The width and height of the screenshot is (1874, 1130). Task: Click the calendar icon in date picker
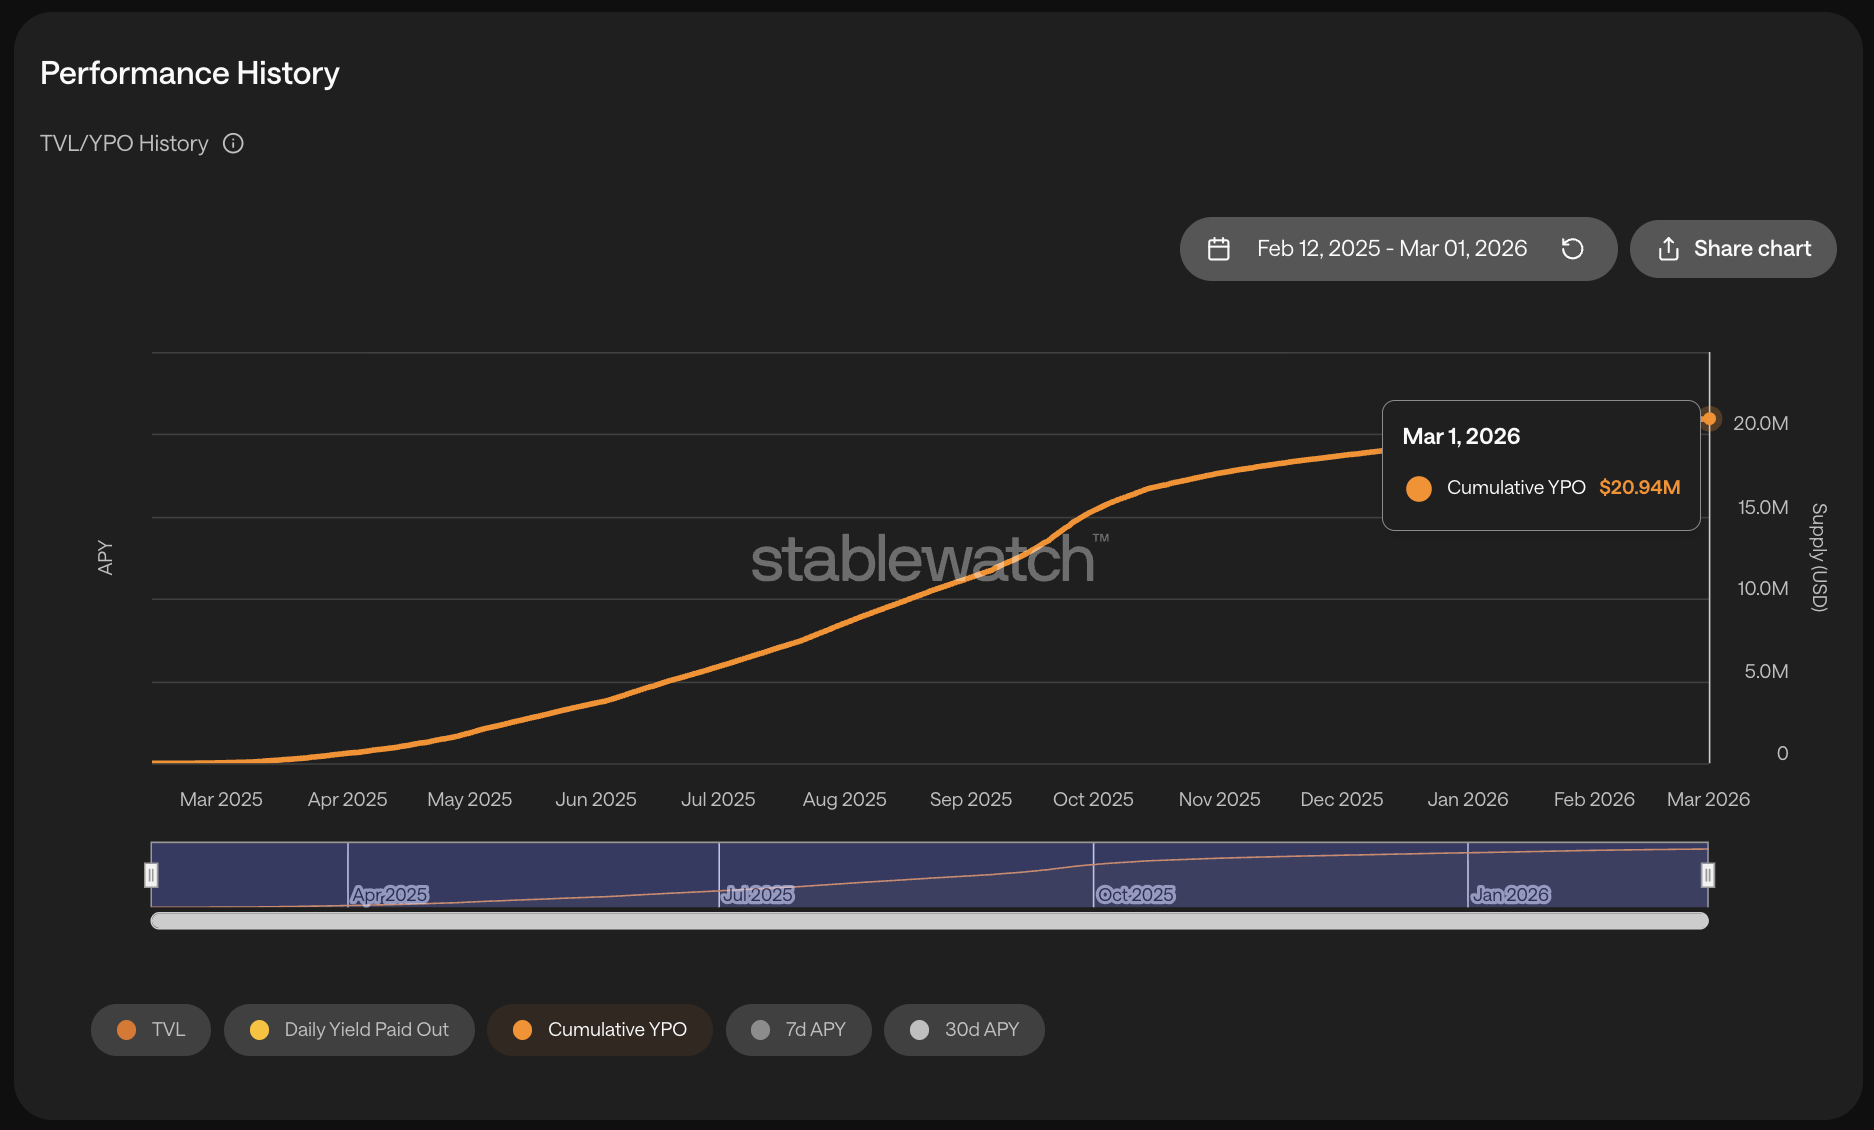tap(1218, 249)
